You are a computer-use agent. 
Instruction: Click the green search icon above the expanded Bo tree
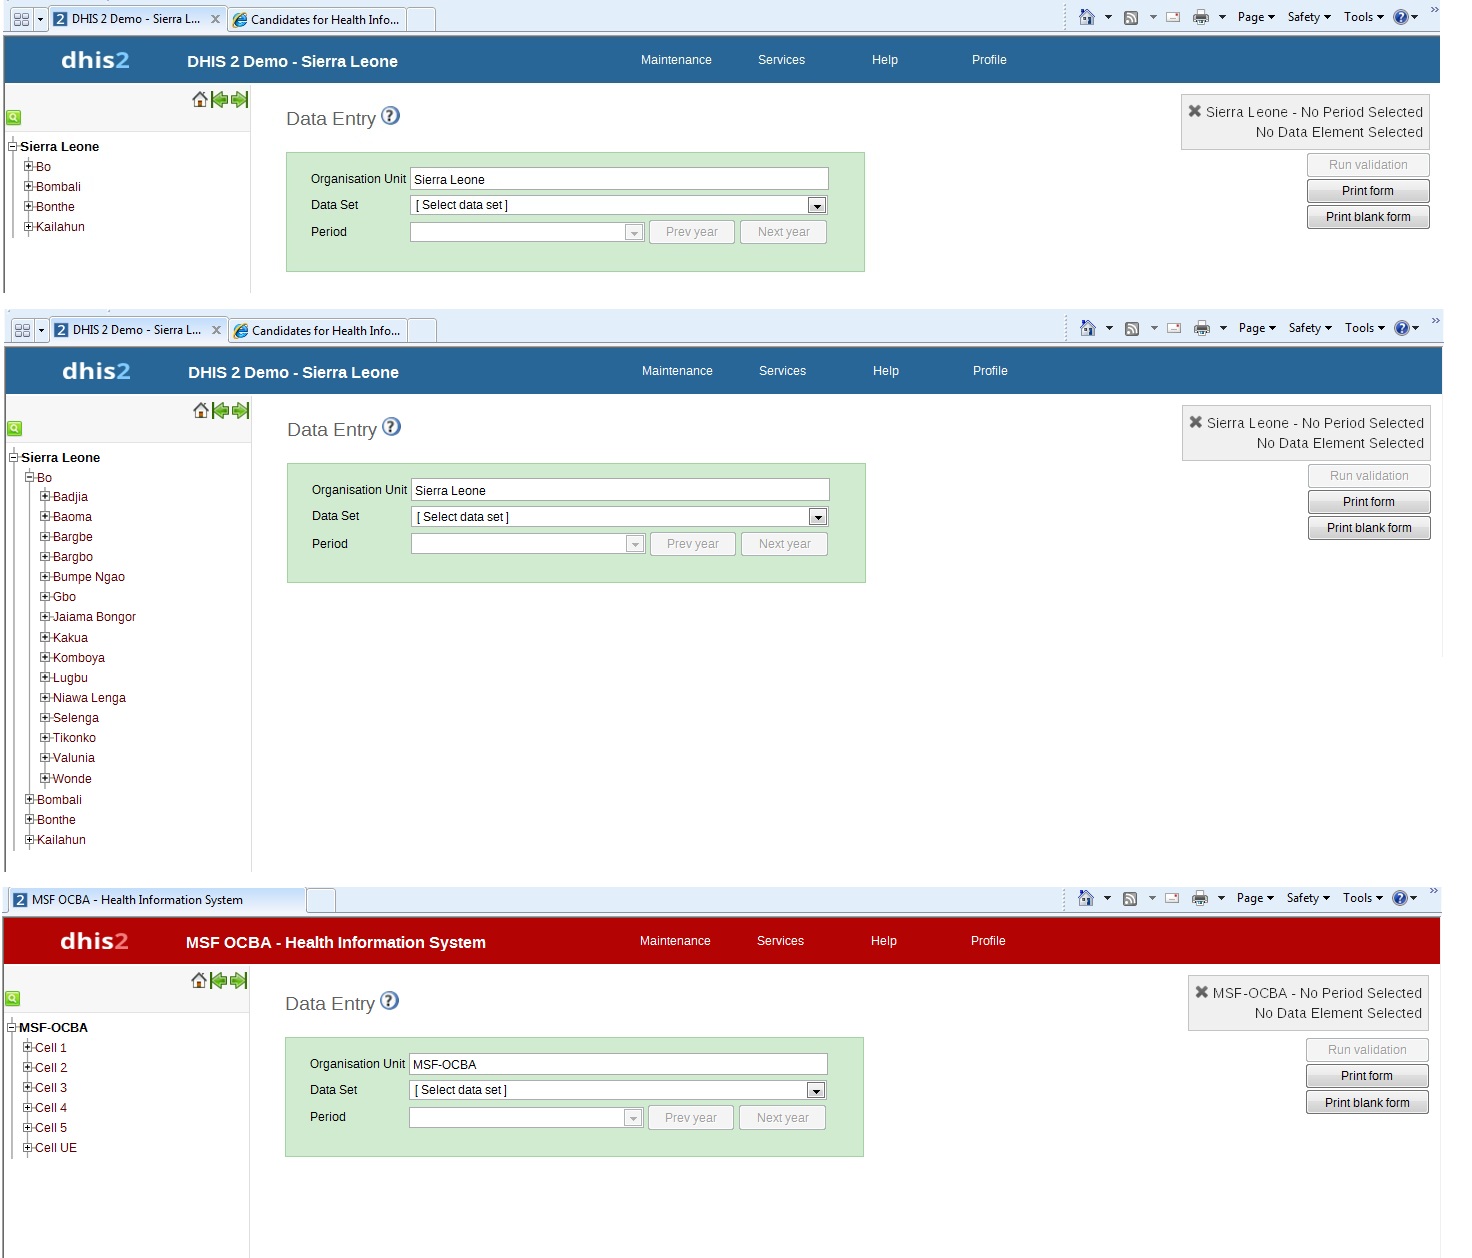(15, 428)
